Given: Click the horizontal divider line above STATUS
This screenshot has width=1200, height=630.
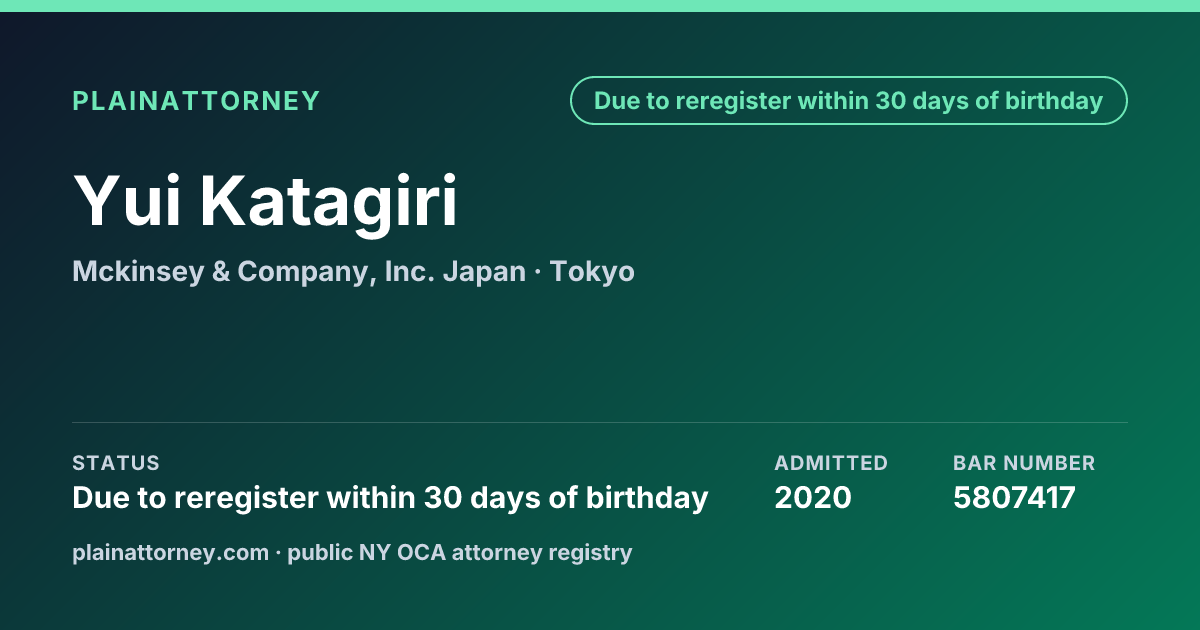Looking at the screenshot, I should [x=600, y=422].
